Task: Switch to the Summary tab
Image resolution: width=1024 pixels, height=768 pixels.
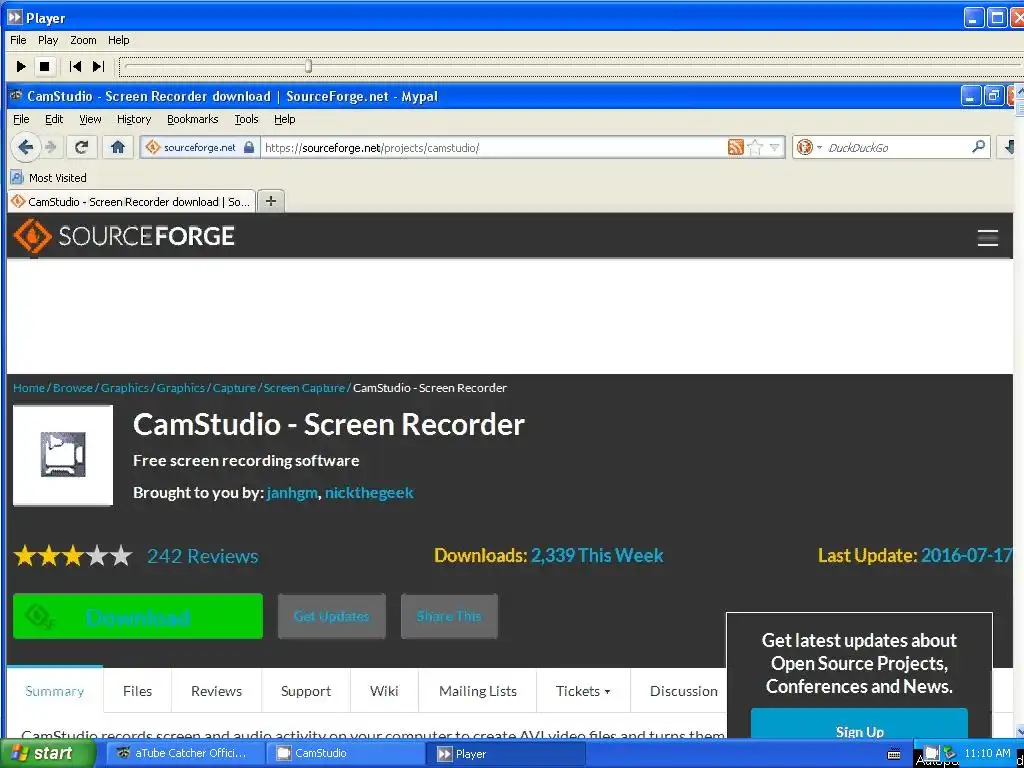Action: pyautogui.click(x=55, y=691)
